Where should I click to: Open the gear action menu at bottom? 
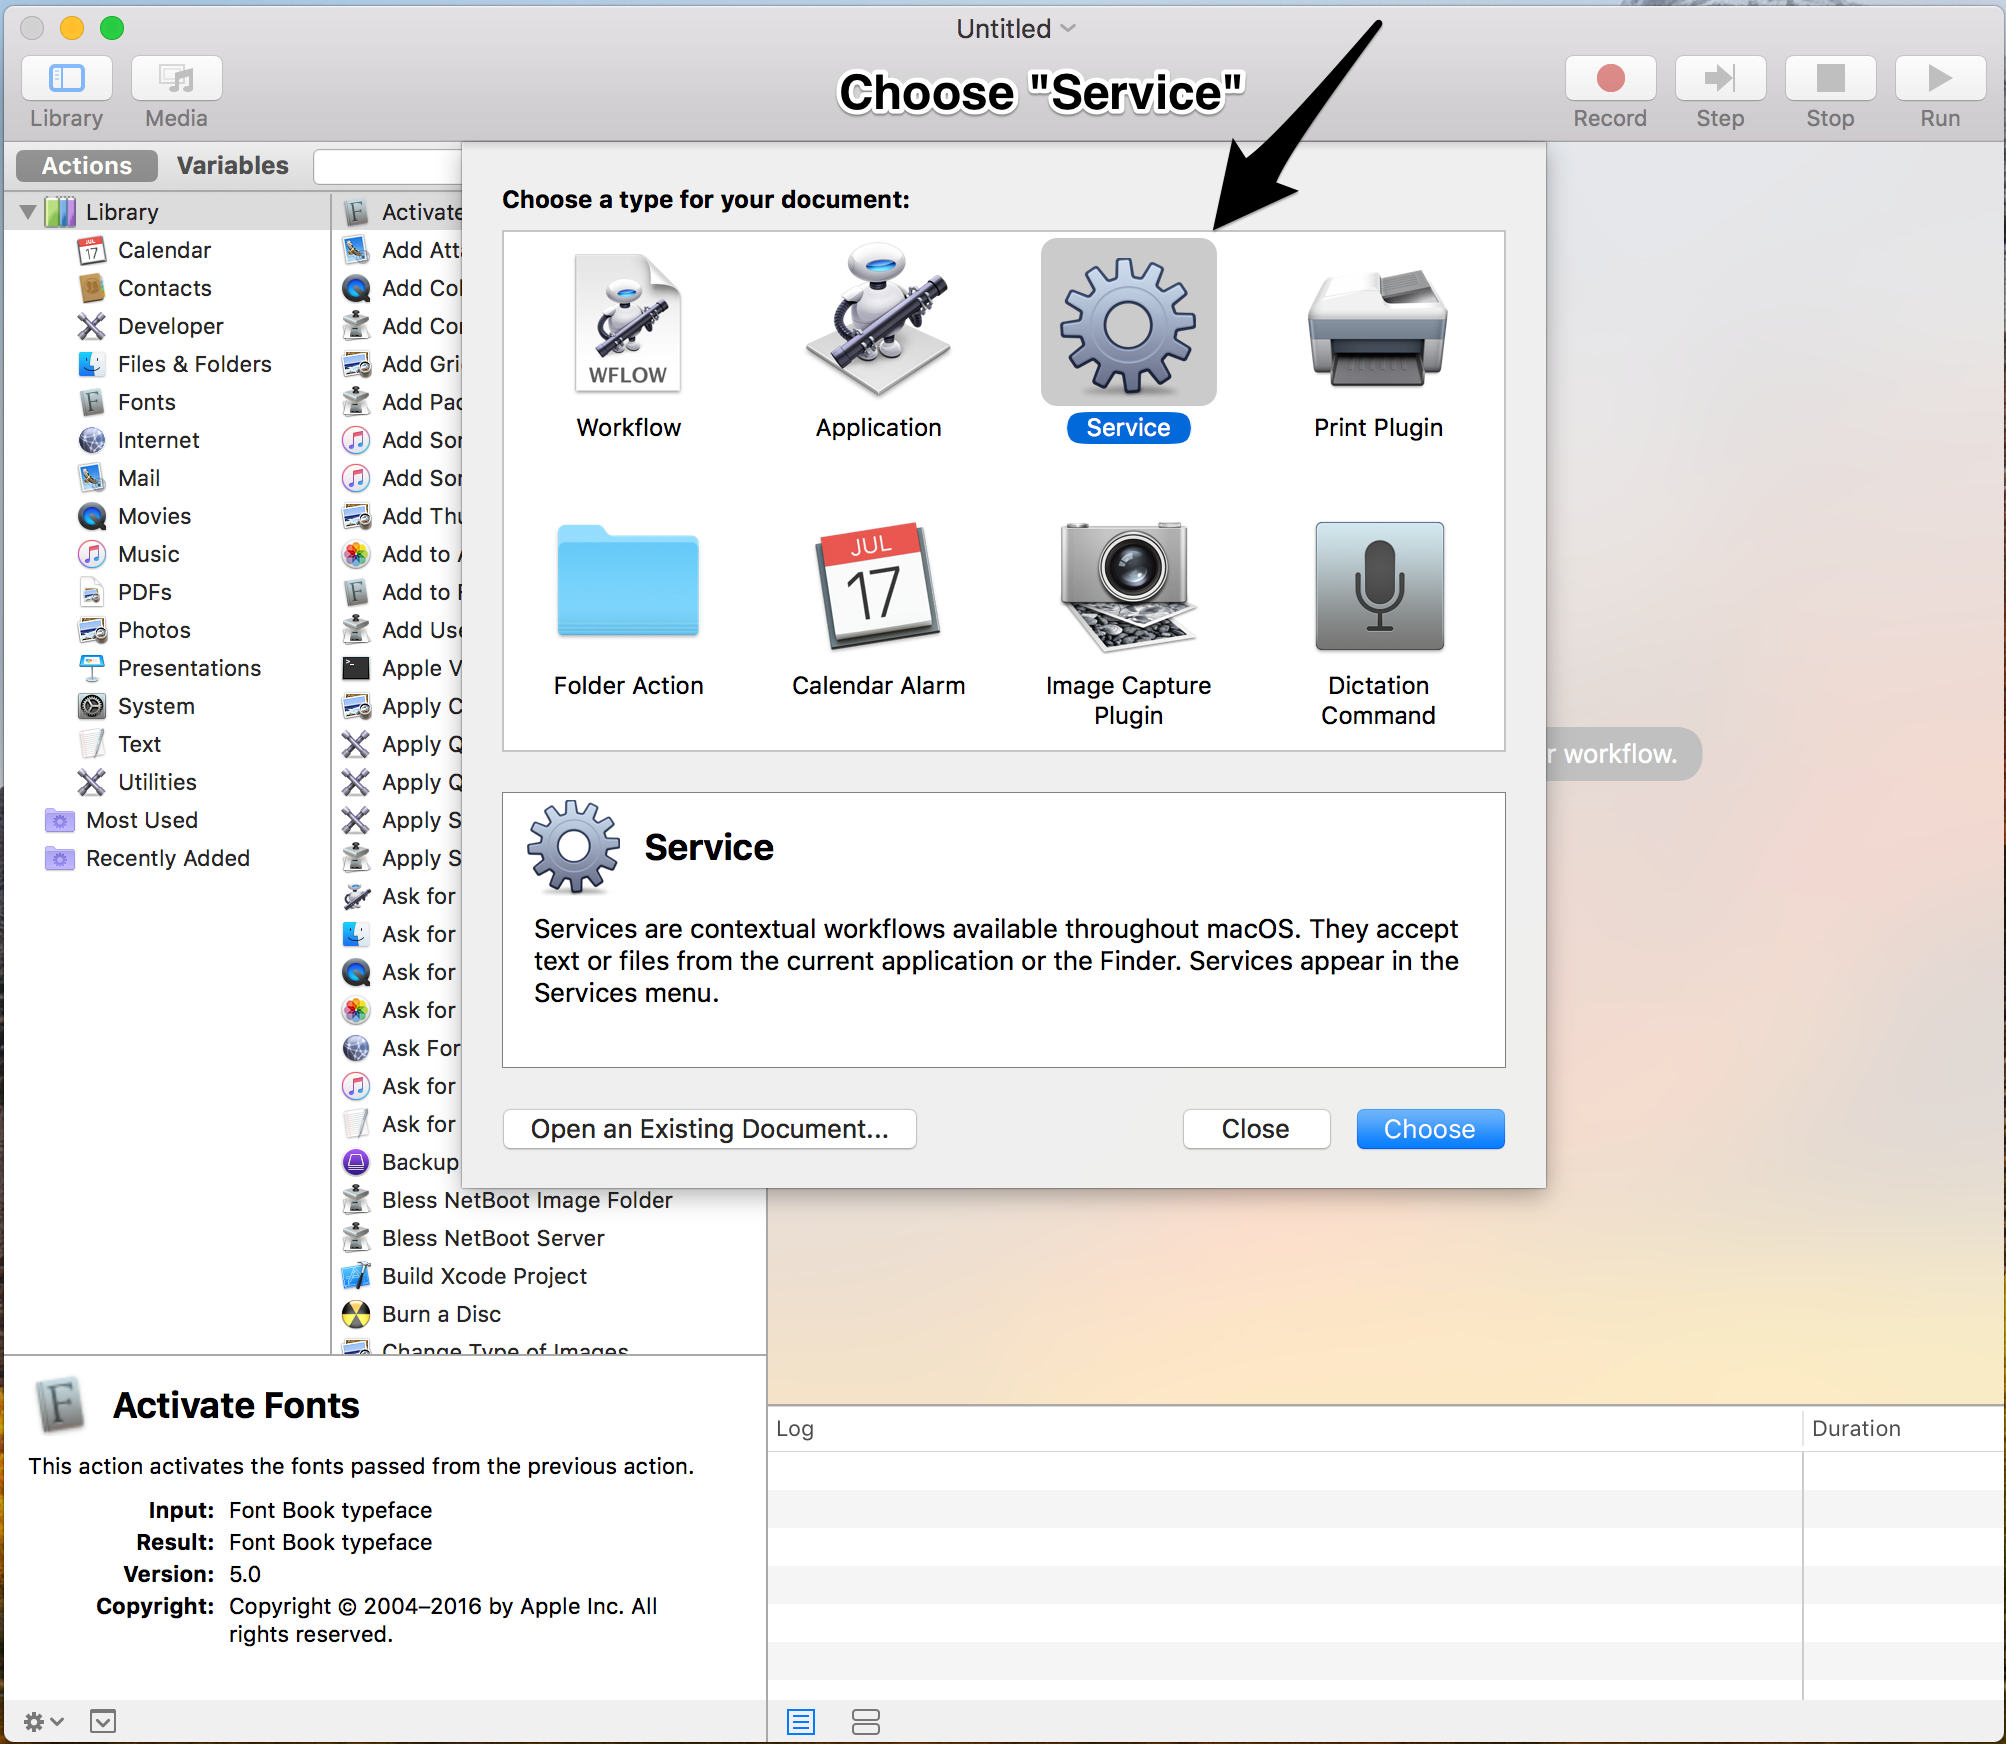[x=43, y=1721]
